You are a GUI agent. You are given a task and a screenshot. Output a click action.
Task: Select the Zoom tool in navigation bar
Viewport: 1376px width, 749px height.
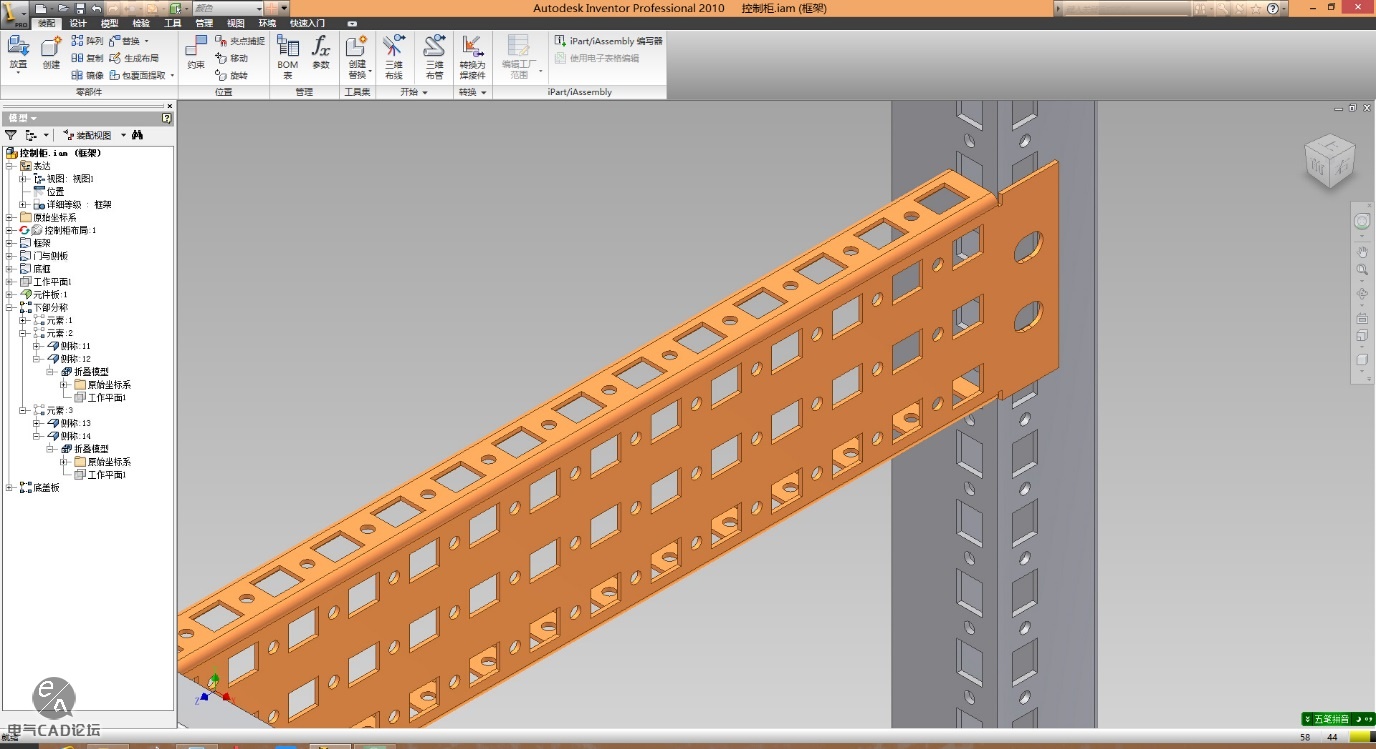(x=1361, y=270)
